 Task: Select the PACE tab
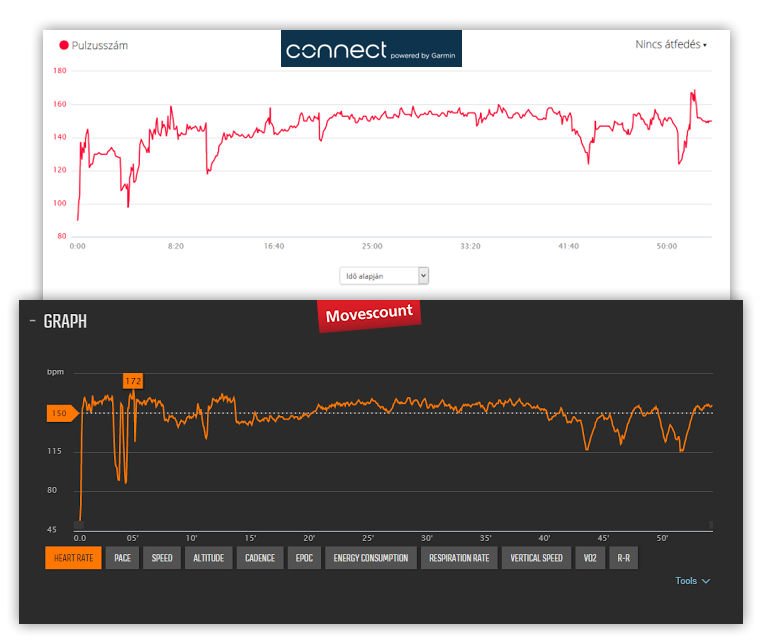122,558
